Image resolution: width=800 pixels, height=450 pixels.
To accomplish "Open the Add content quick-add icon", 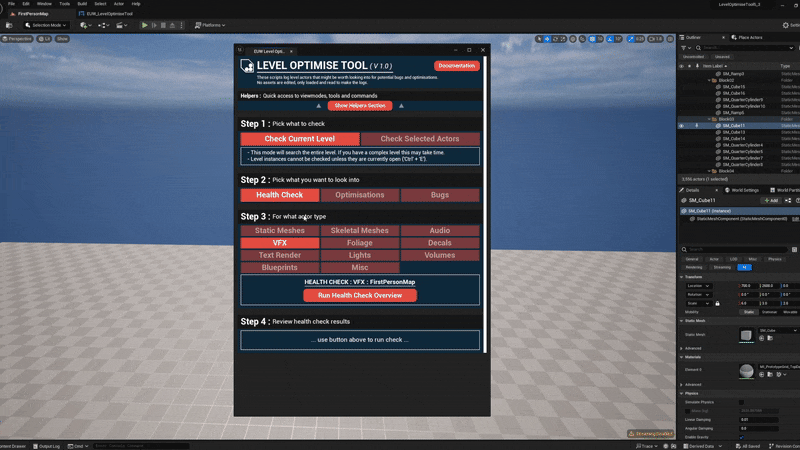I will point(85,25).
